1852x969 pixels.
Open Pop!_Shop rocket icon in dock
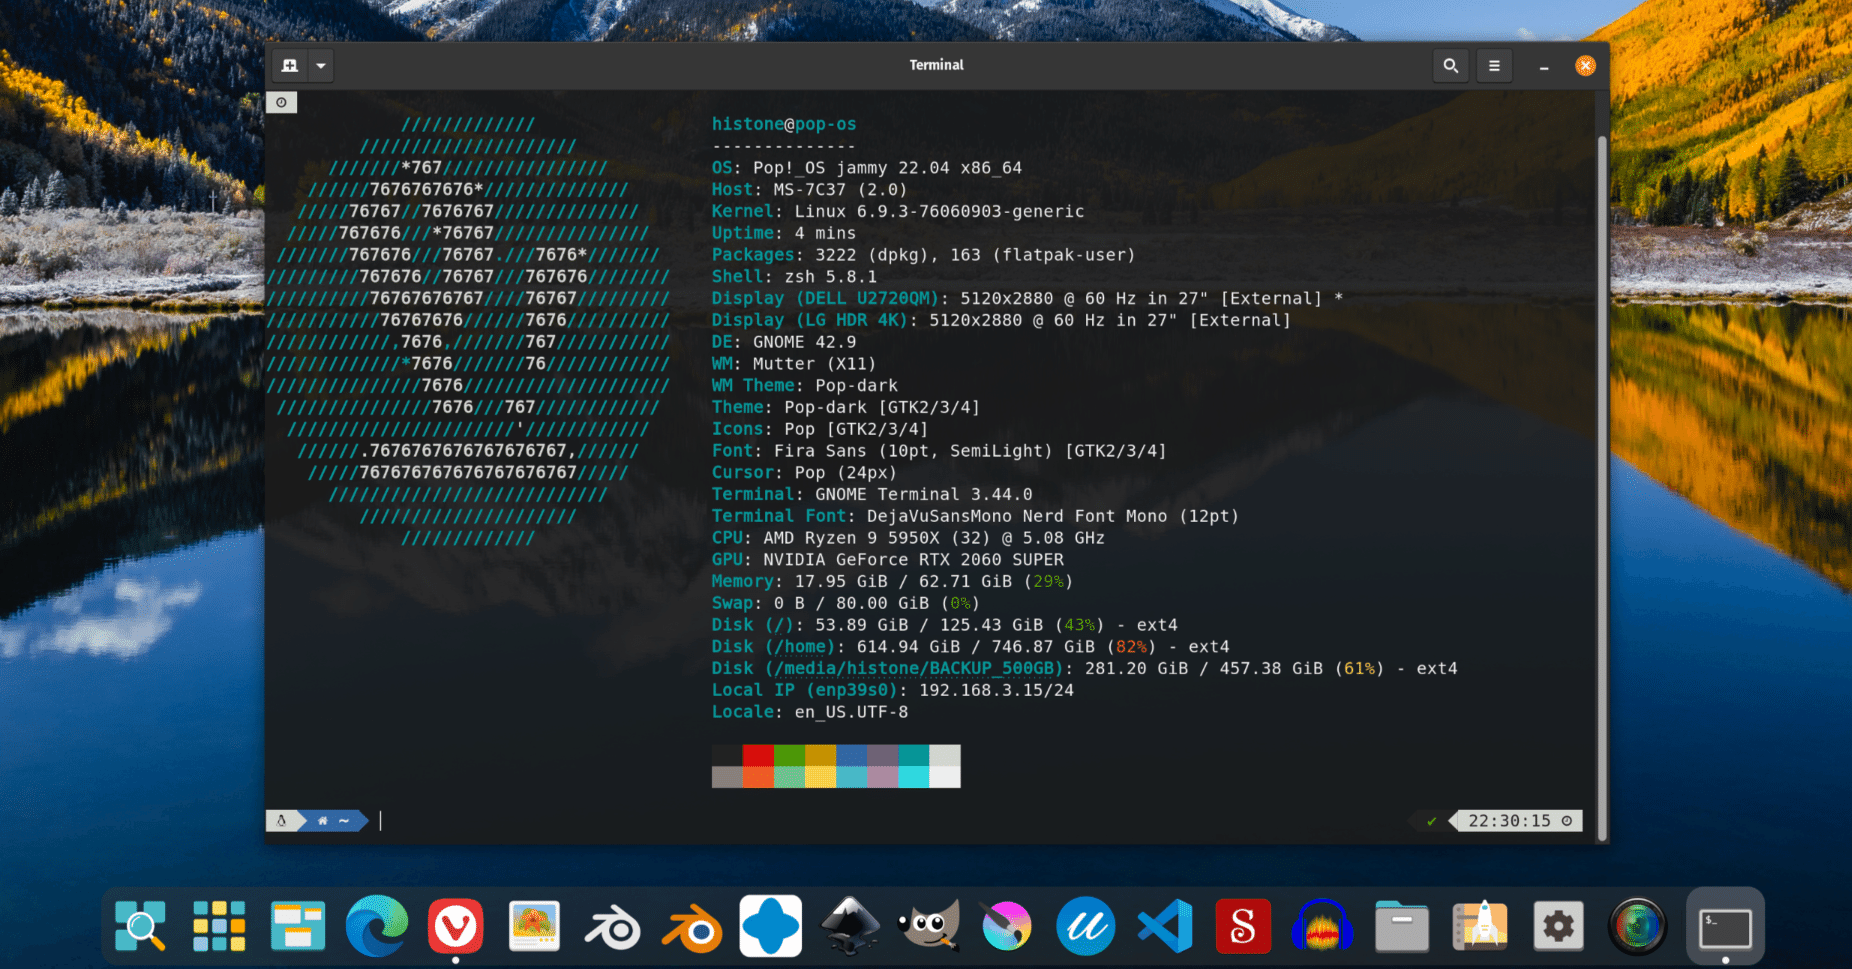[x=1480, y=926]
